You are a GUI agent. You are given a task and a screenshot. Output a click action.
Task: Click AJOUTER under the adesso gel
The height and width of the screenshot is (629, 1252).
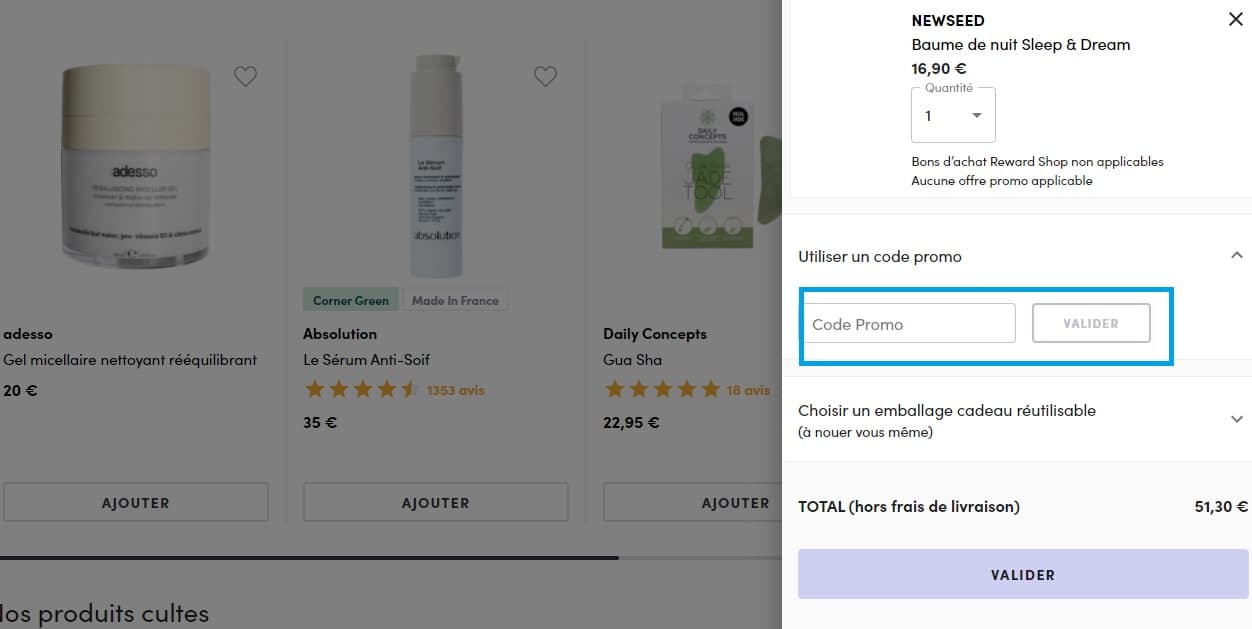[x=136, y=502]
